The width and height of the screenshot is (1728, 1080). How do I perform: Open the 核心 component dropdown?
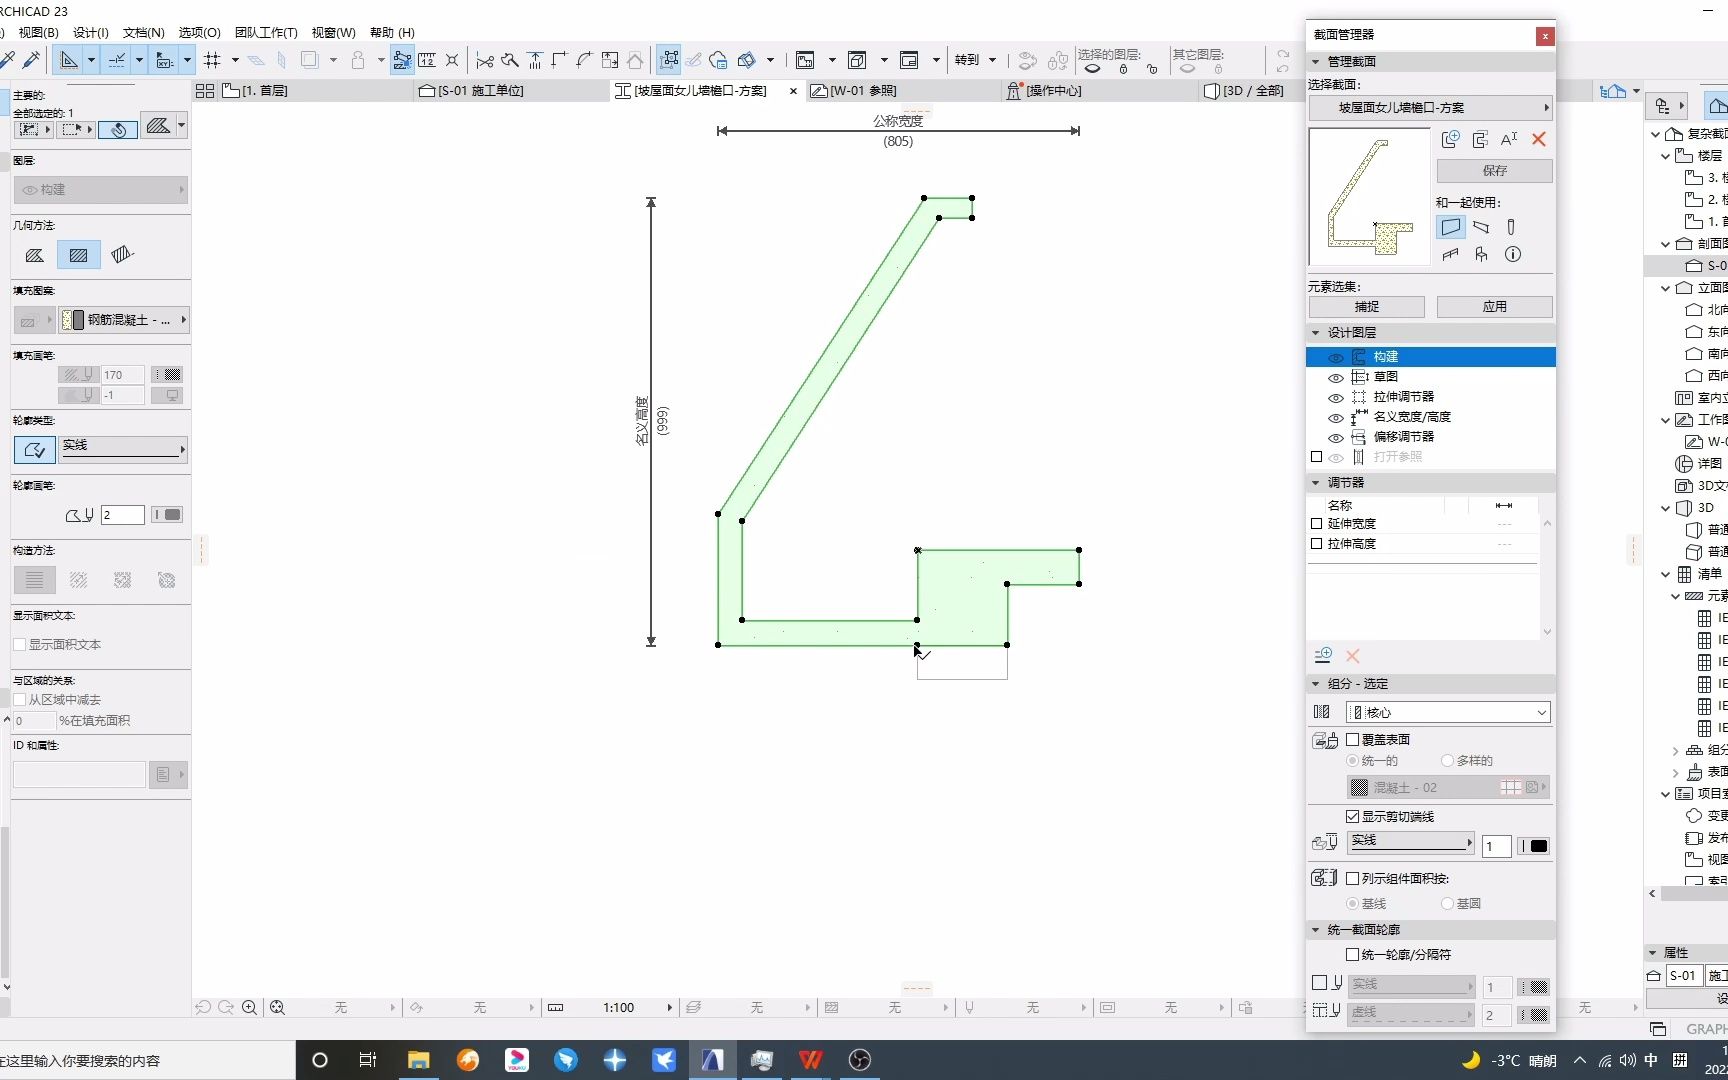[x=1446, y=711]
